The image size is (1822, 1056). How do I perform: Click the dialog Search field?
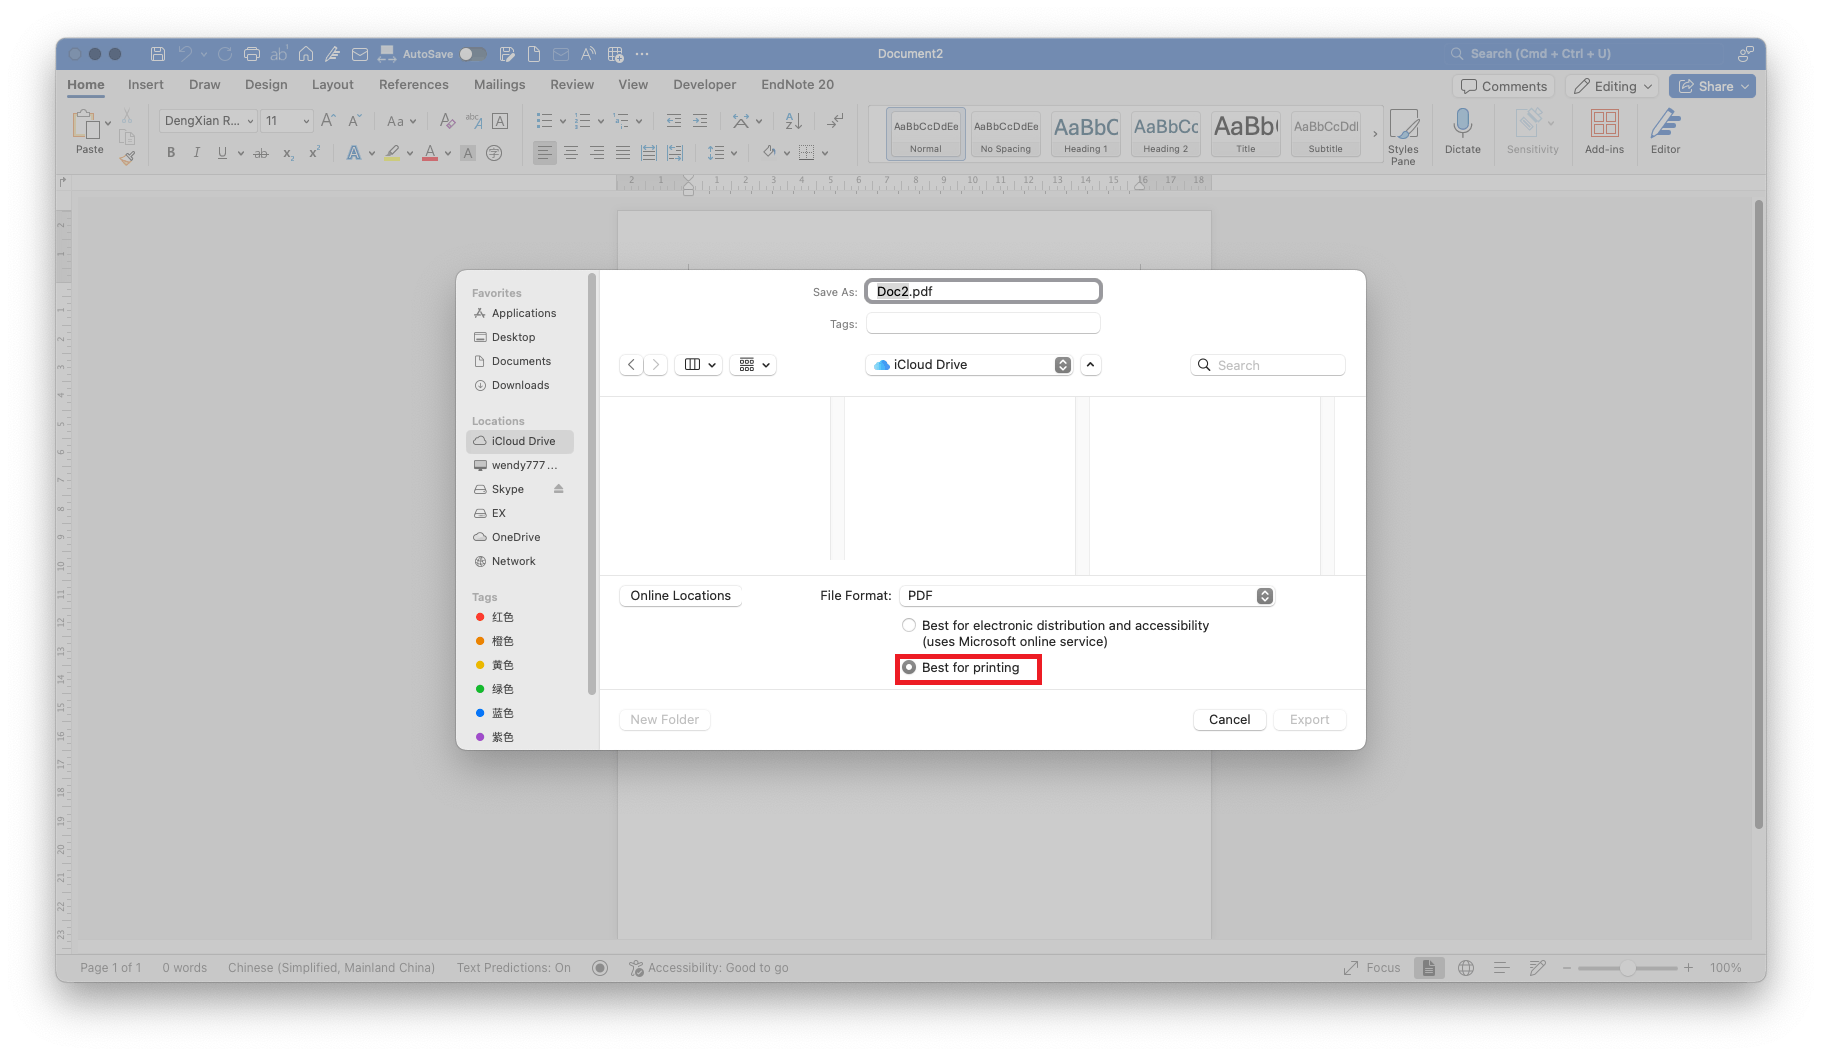pos(1267,365)
